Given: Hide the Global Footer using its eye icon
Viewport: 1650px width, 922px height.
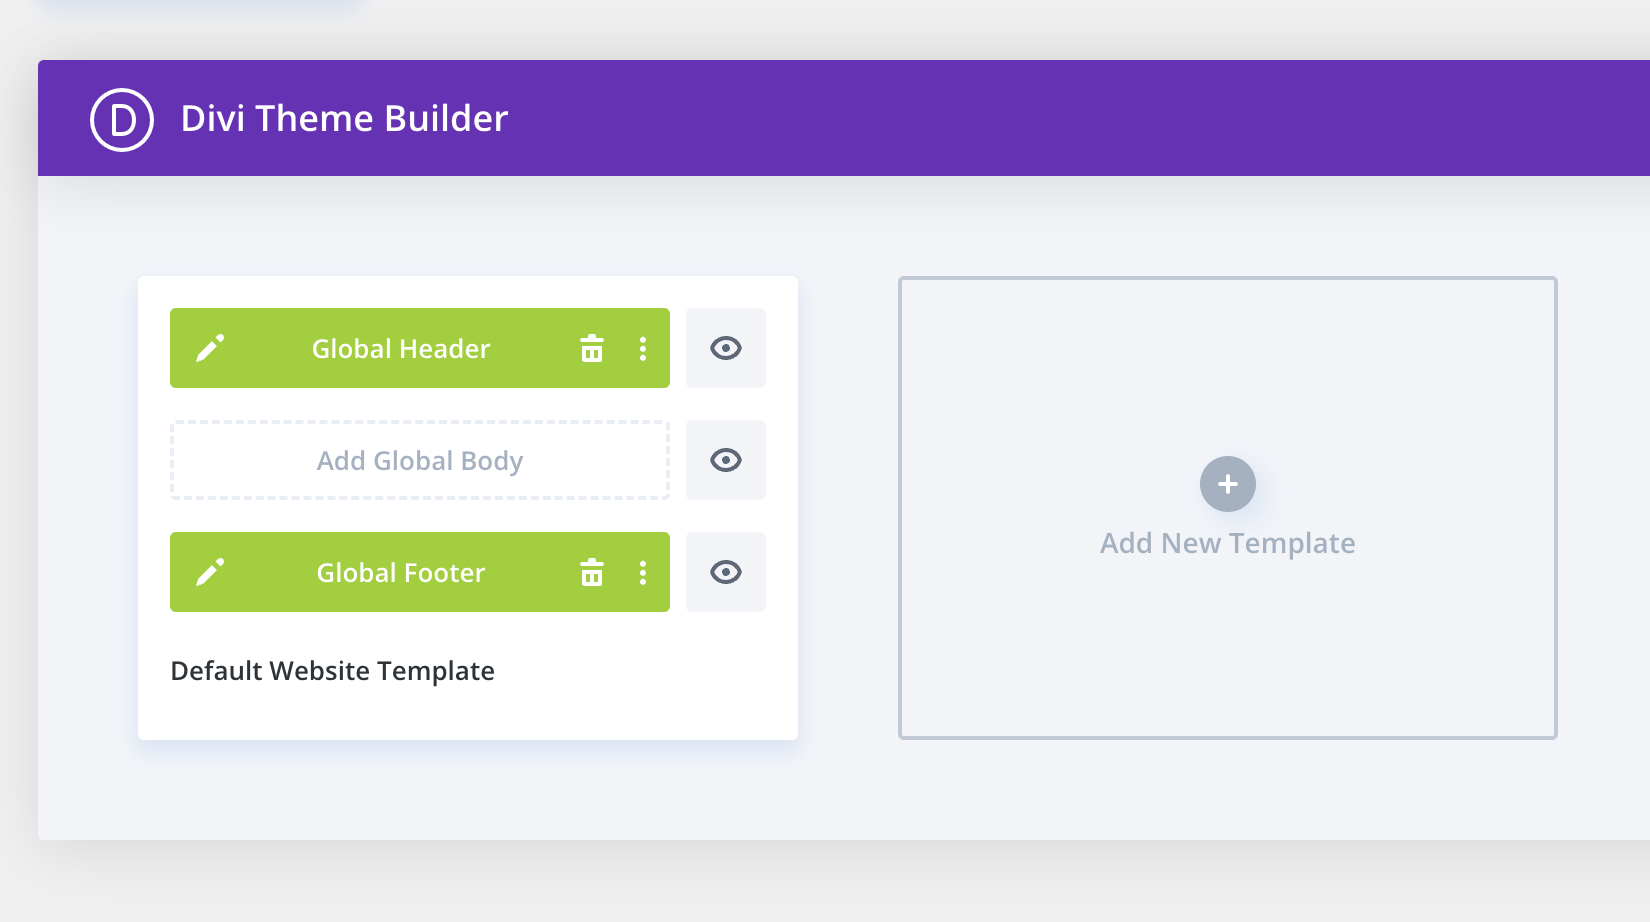Looking at the screenshot, I should click(726, 572).
